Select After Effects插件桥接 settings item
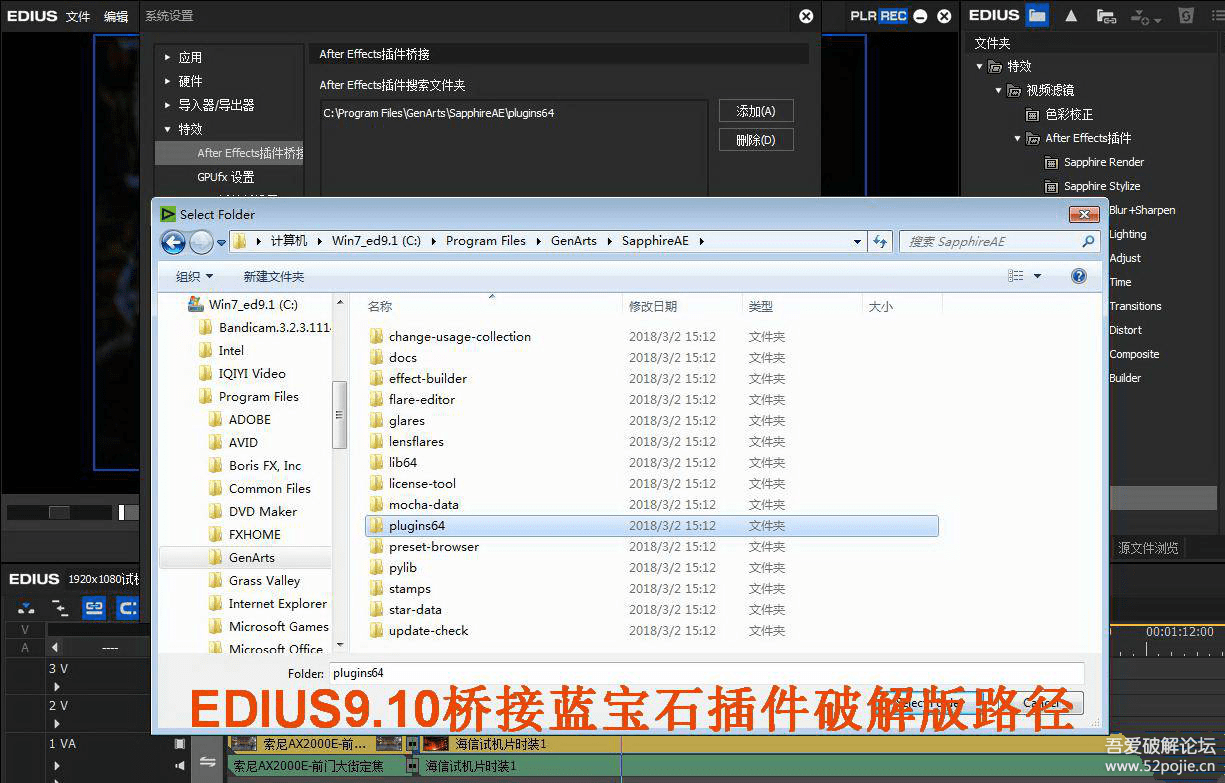Screen dimensions: 1225x783 pos(229,153)
